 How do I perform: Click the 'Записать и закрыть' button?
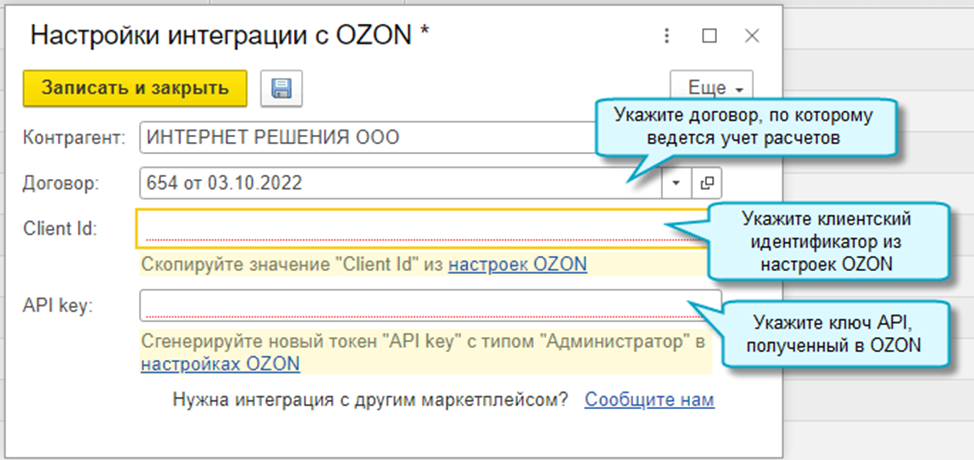tap(134, 88)
